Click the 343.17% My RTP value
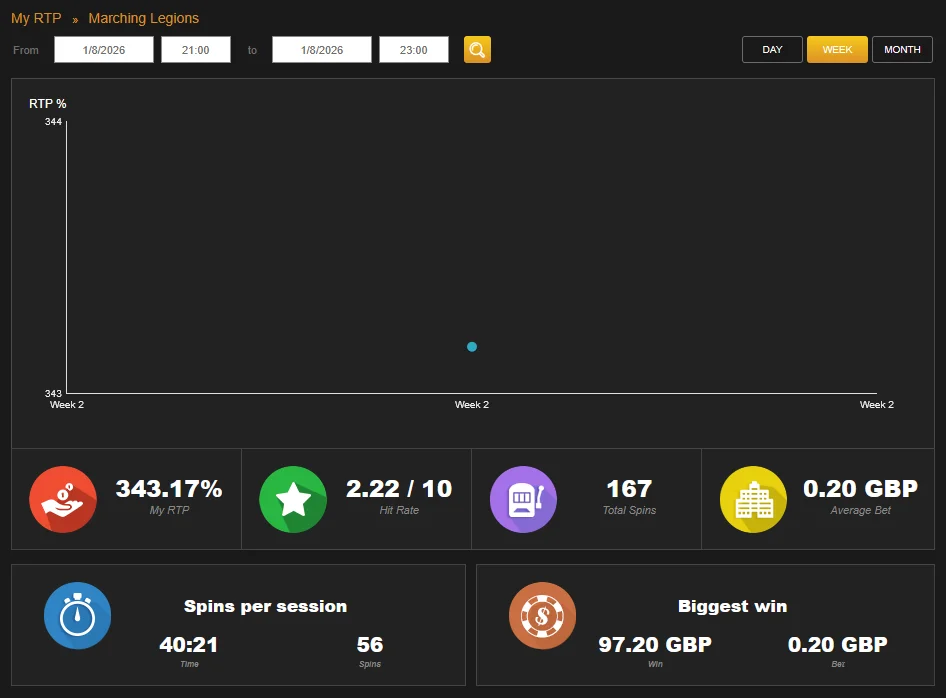This screenshot has width=946, height=698. tap(169, 489)
